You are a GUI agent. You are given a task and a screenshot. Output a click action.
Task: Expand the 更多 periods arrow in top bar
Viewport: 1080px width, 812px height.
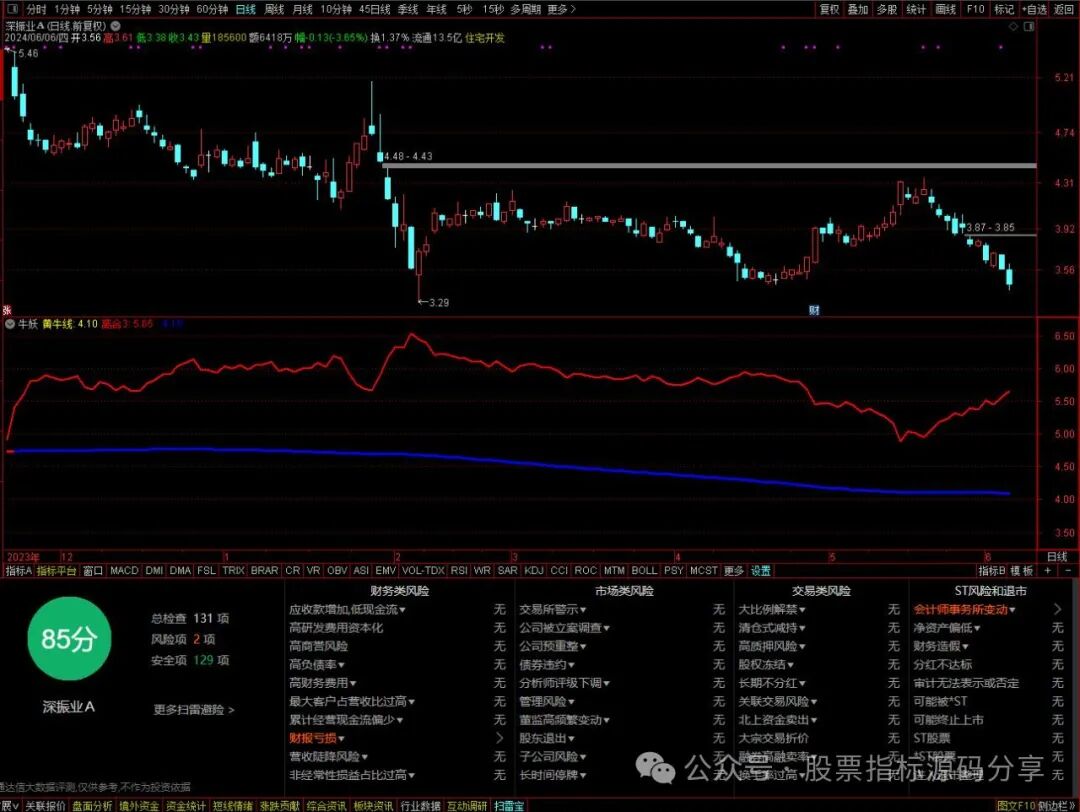561,9
